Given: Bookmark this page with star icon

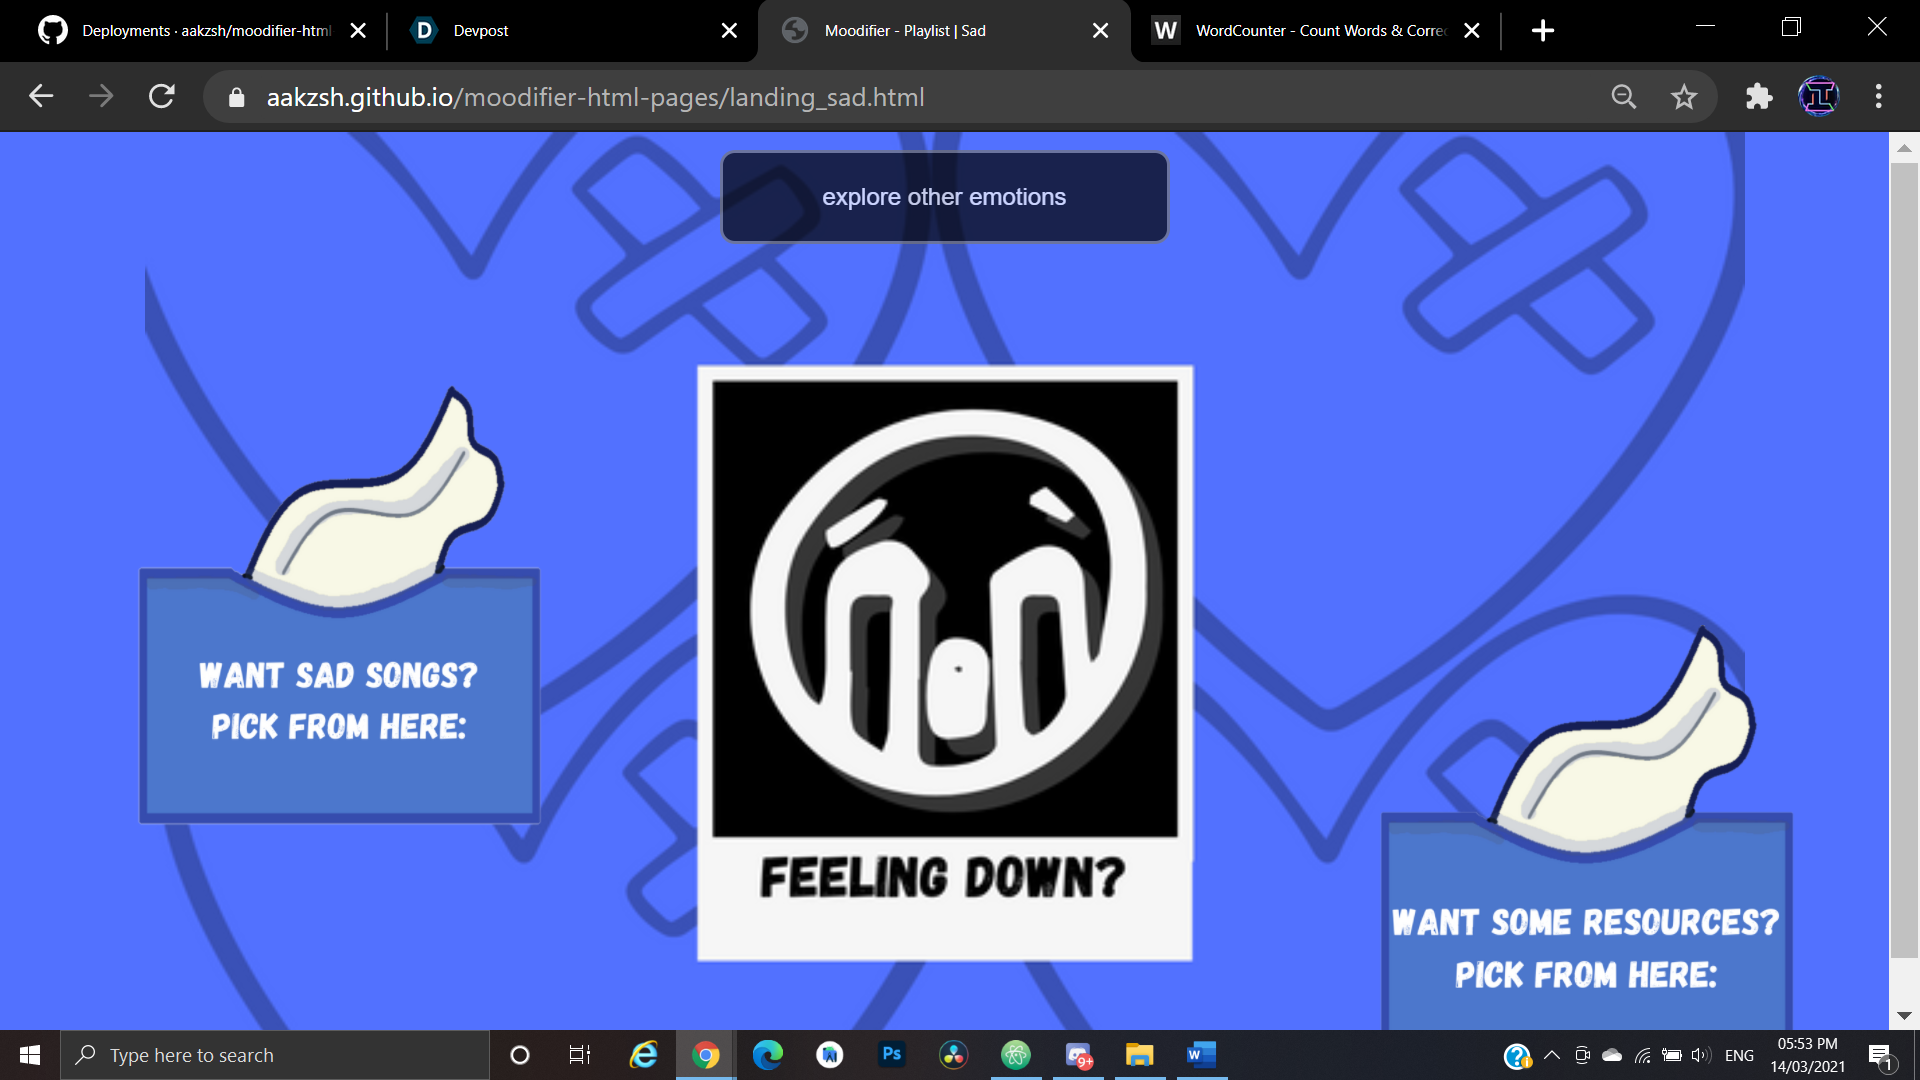Looking at the screenshot, I should pyautogui.click(x=1684, y=97).
